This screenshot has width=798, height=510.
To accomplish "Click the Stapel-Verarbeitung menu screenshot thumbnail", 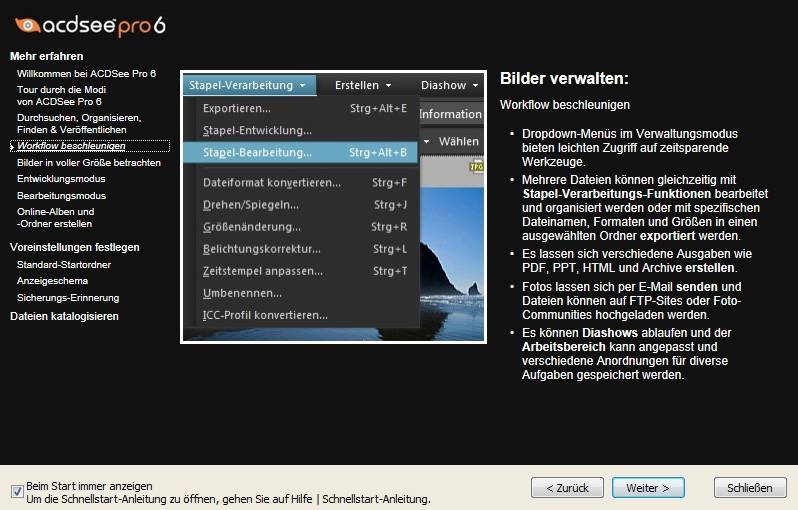I will tap(333, 207).
